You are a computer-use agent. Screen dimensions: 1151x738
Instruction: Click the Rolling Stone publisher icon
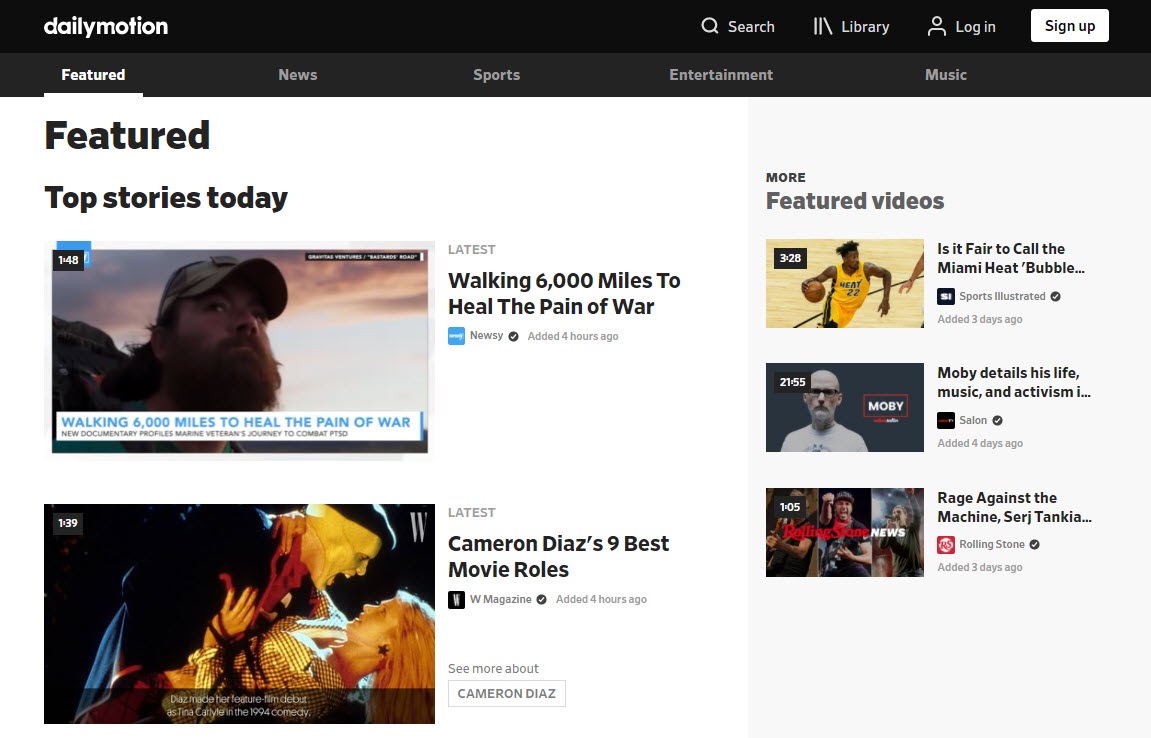[x=945, y=544]
